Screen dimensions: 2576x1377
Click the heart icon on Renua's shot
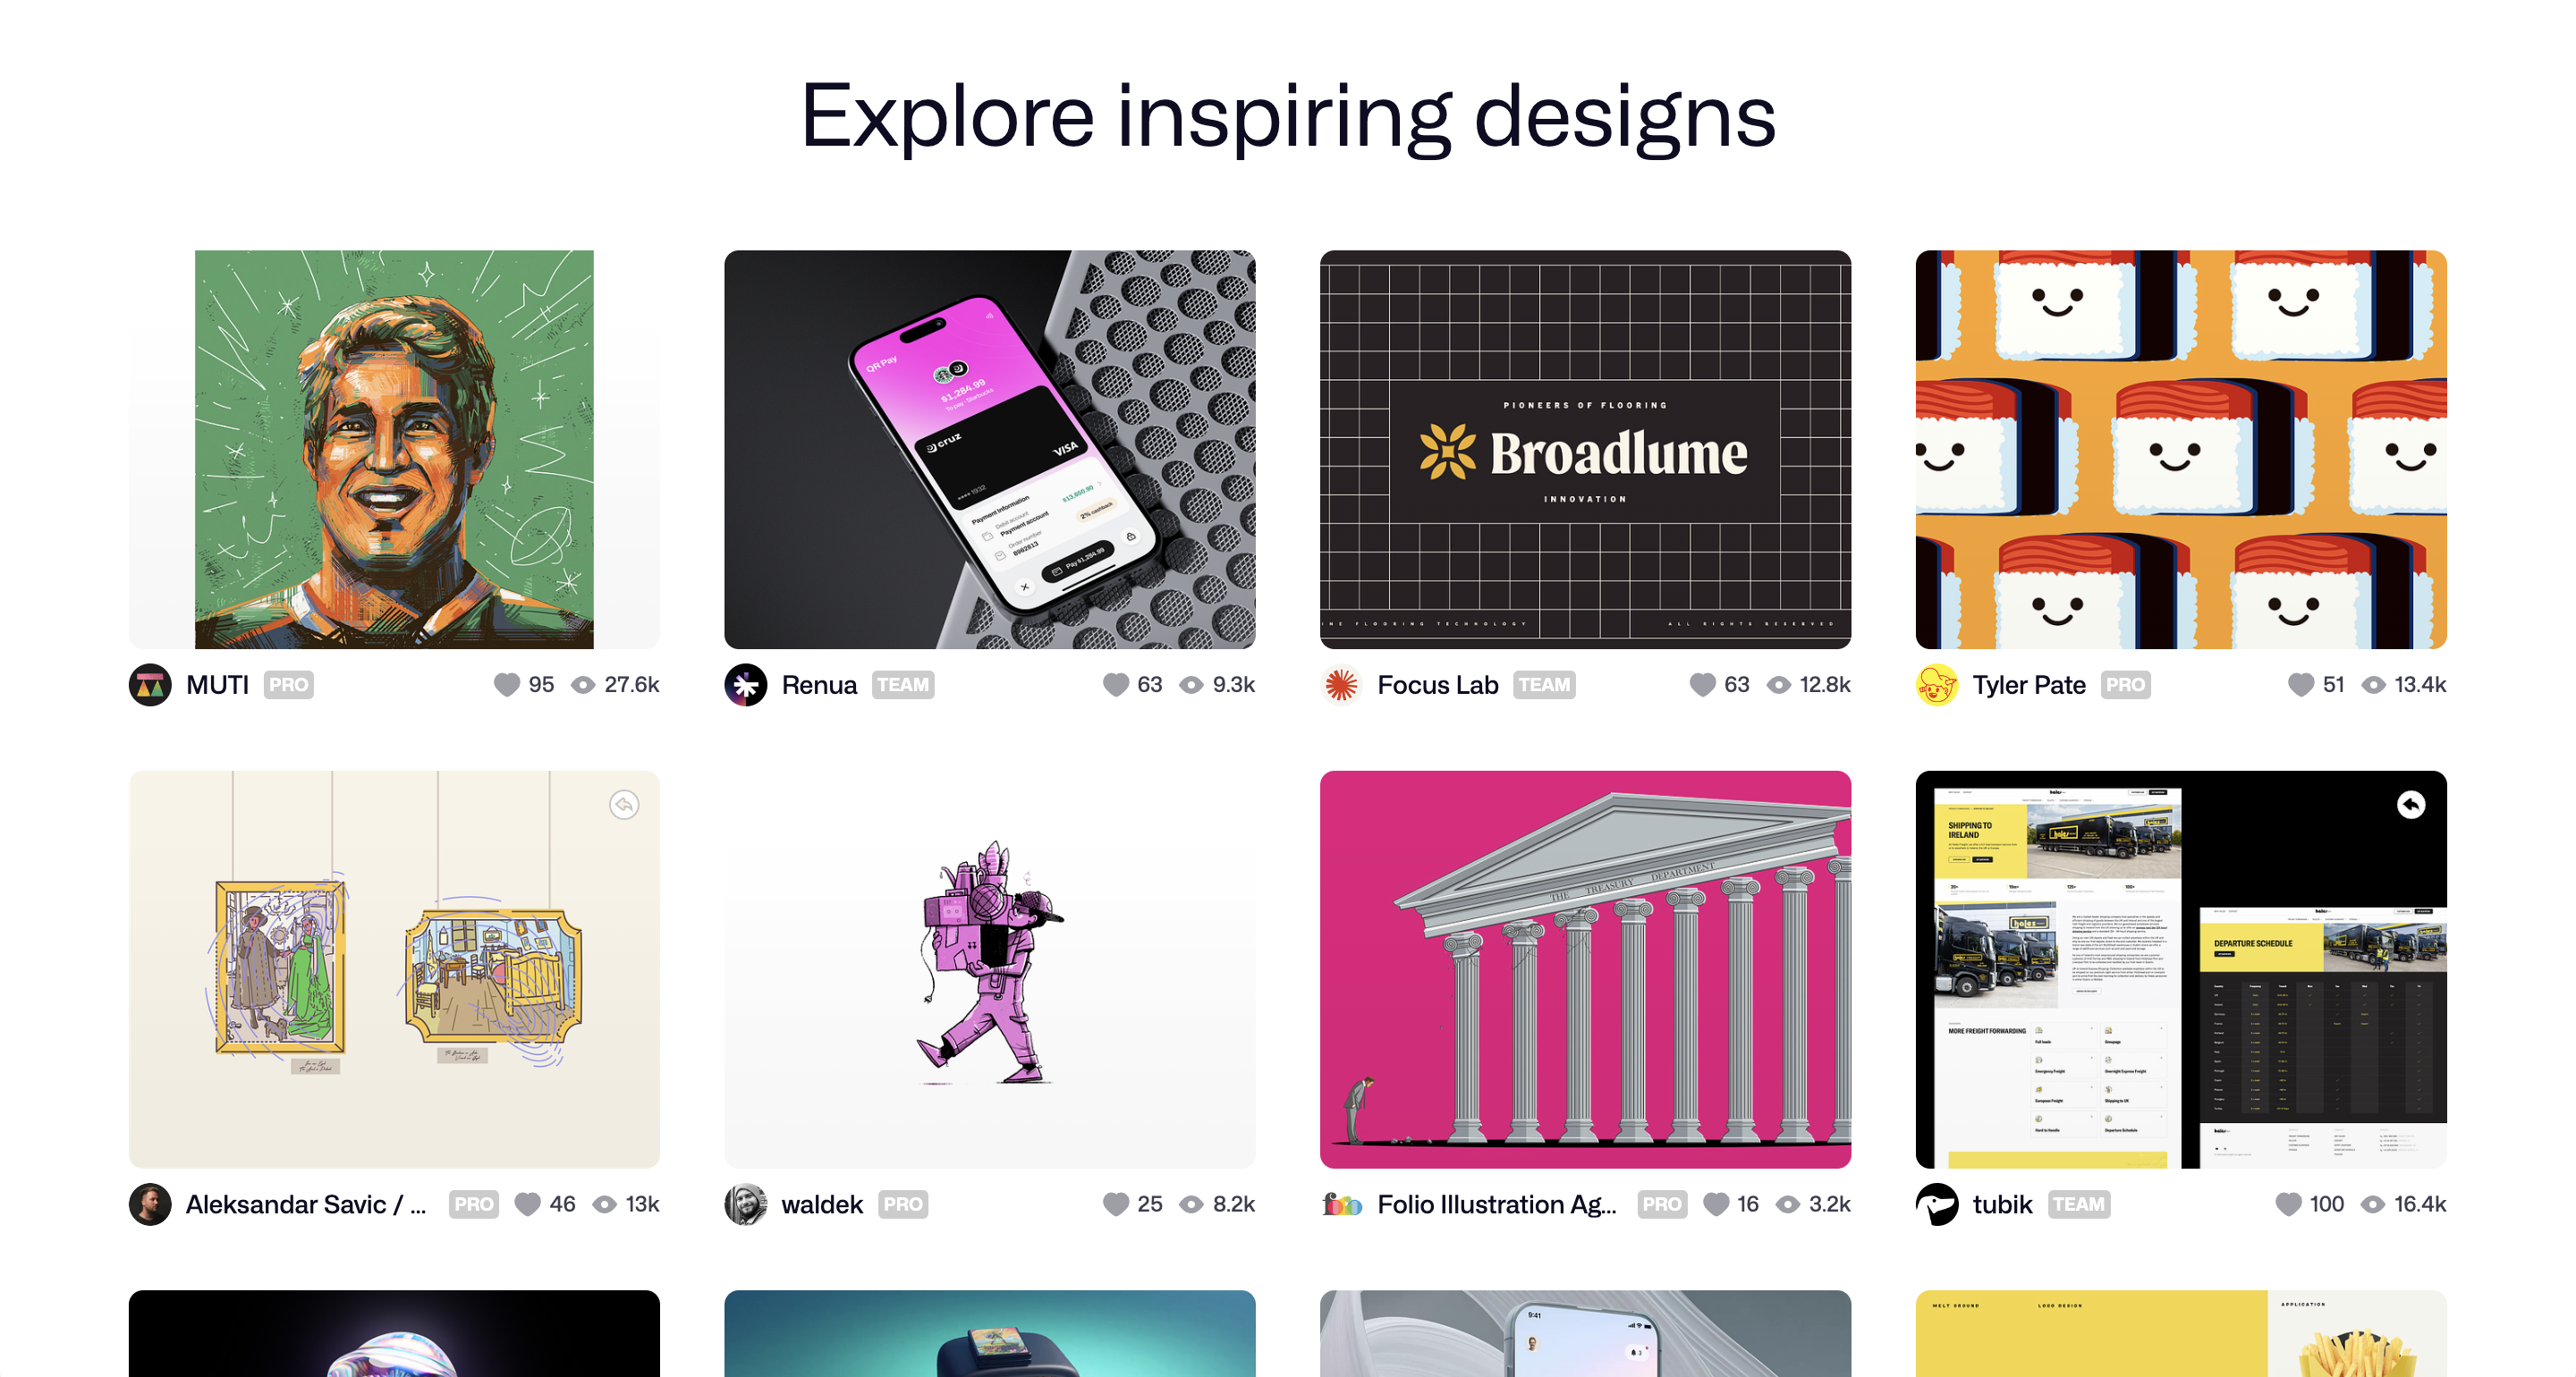[x=1115, y=684]
